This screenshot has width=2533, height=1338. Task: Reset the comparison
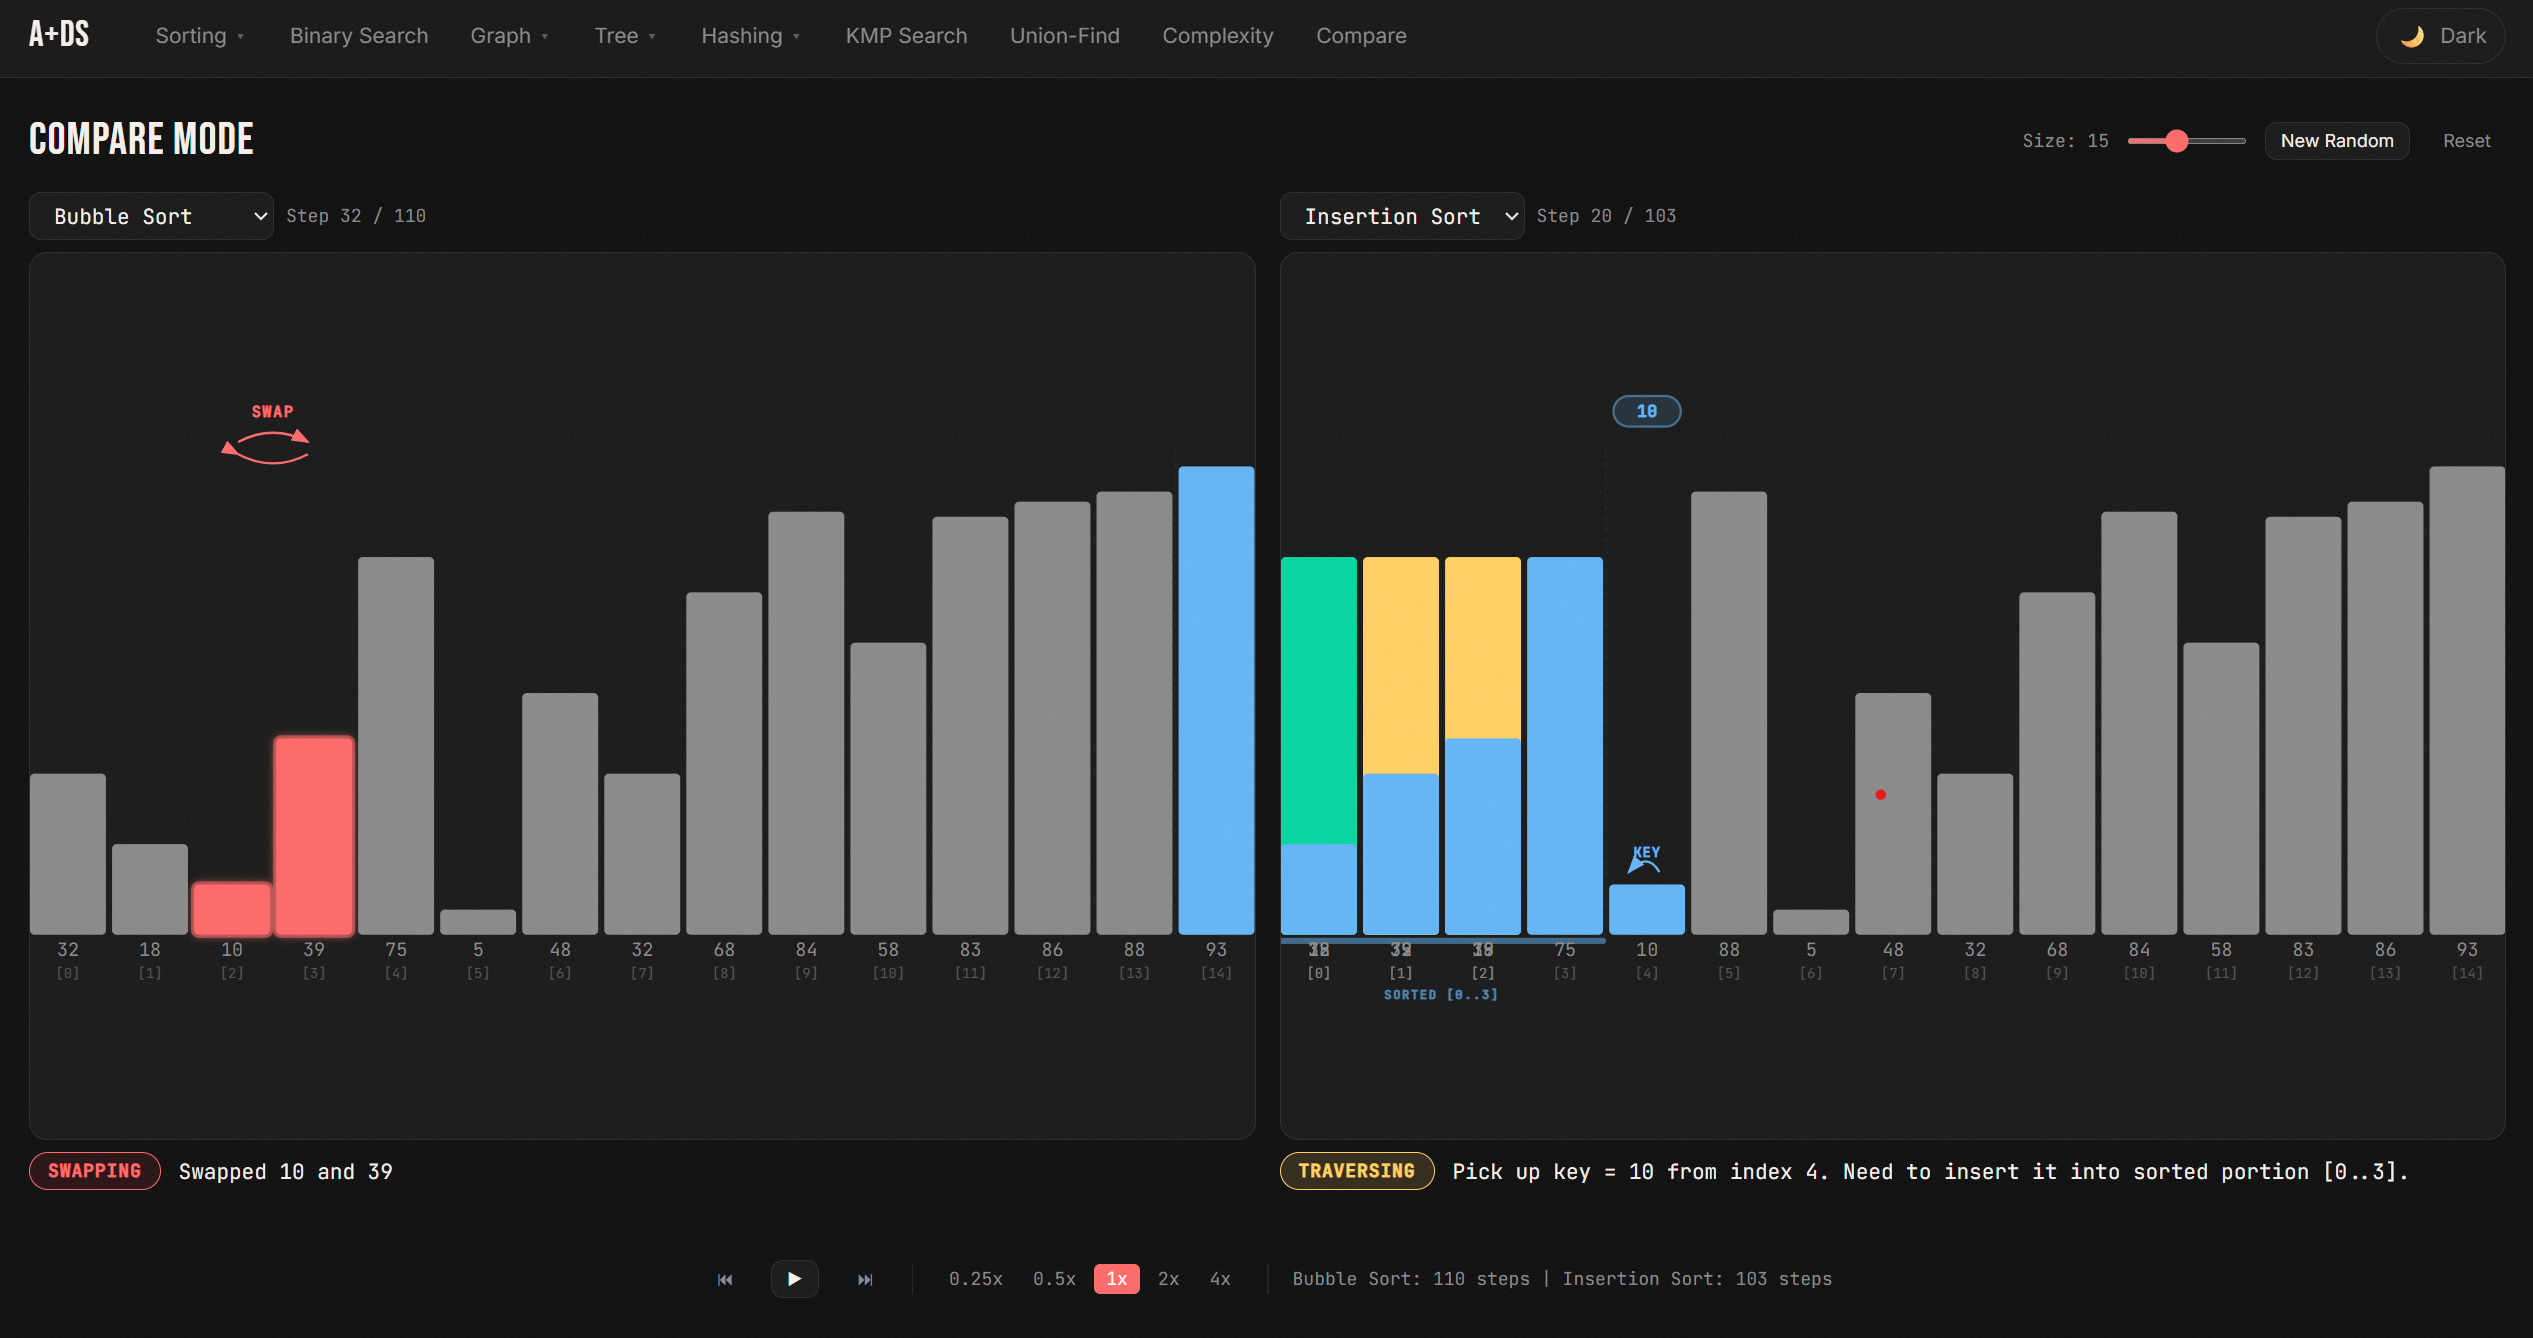(2466, 140)
